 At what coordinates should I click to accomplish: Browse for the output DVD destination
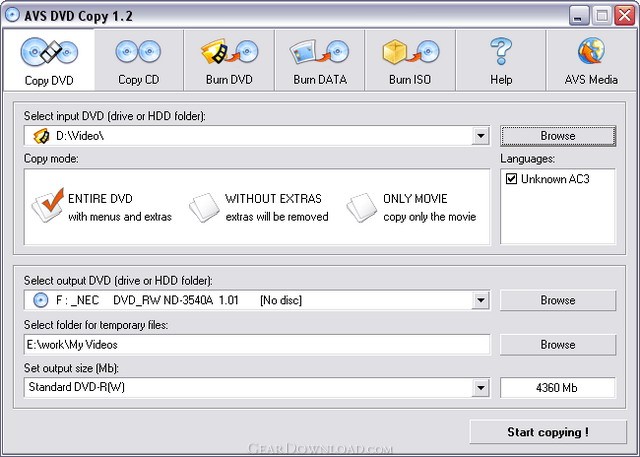[x=558, y=300]
